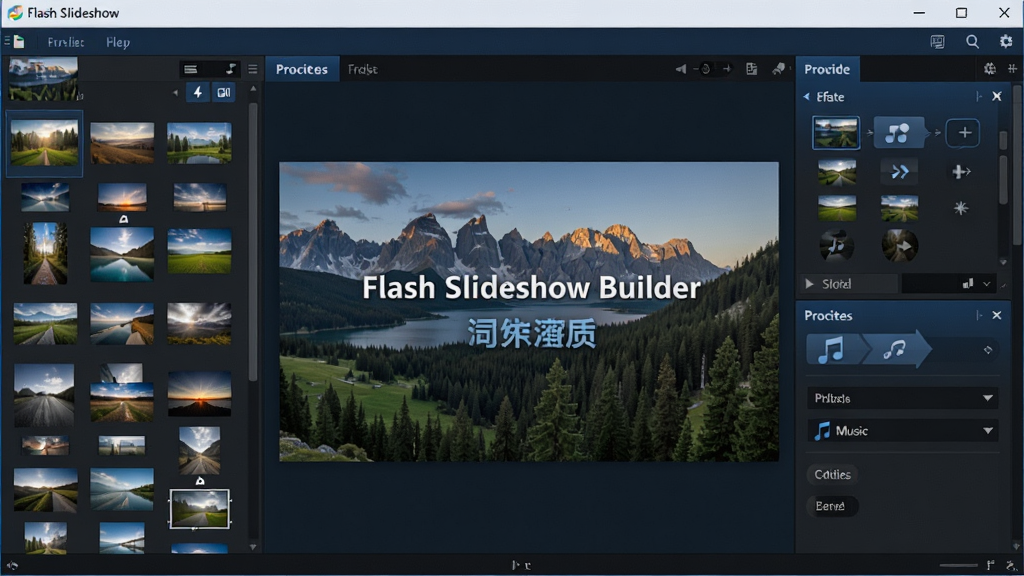Screen dimensions: 1024x576
Task: Click the page layout icon above preview
Action: click(x=752, y=69)
